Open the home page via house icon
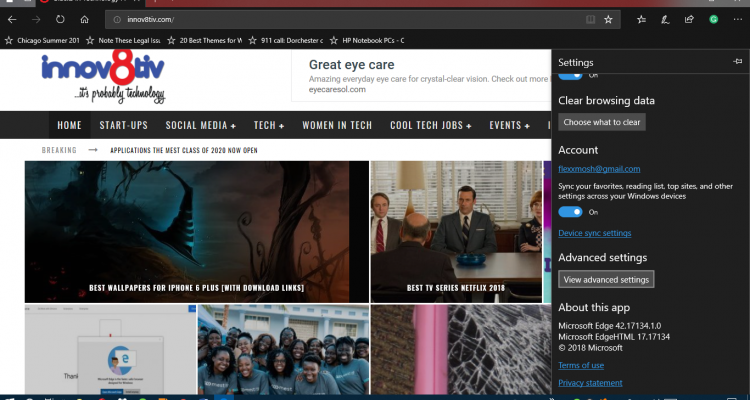This screenshot has width=750, height=400. tap(84, 20)
